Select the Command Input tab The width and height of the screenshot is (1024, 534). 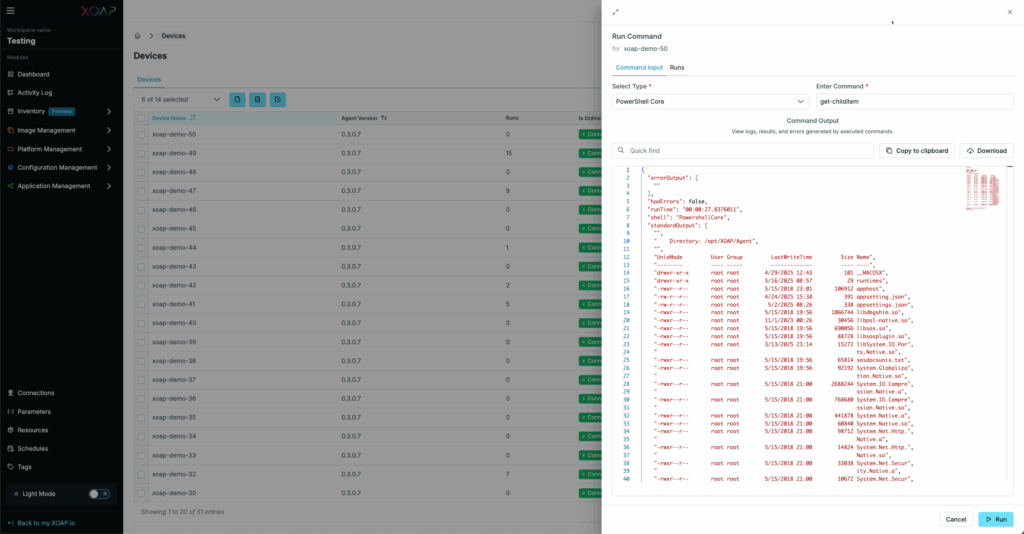point(638,67)
